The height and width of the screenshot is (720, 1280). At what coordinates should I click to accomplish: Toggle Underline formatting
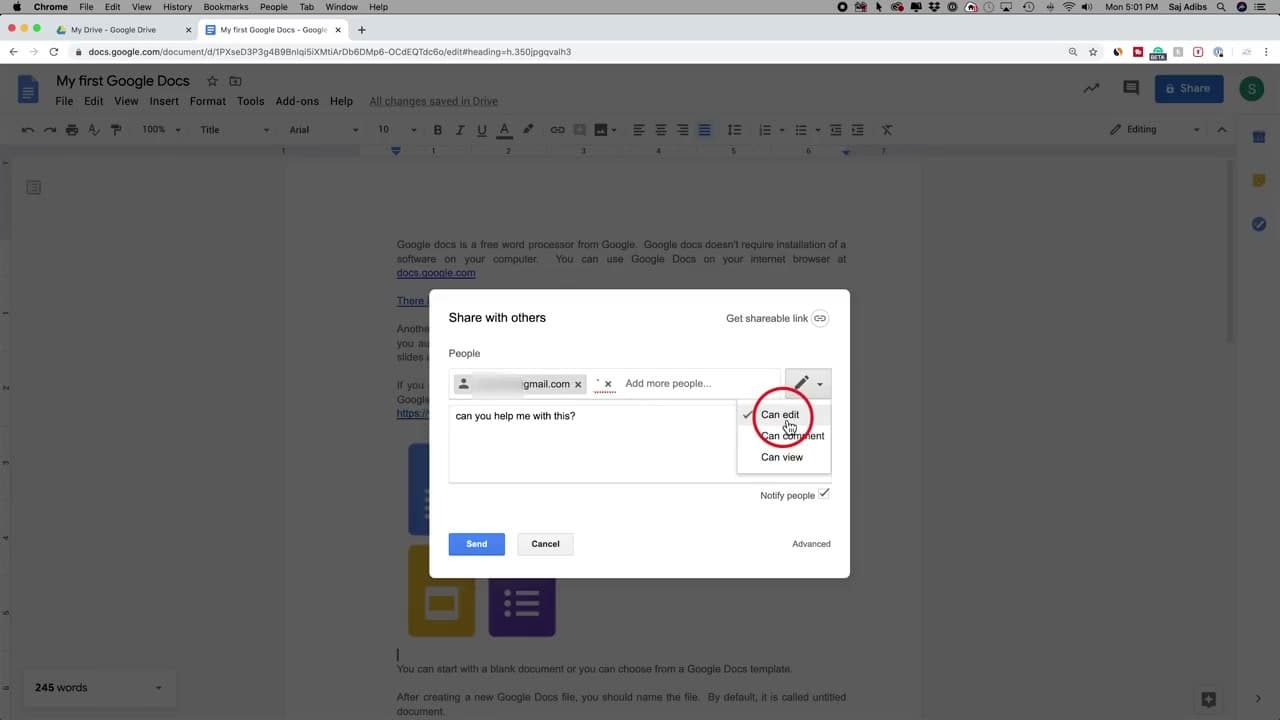point(482,130)
